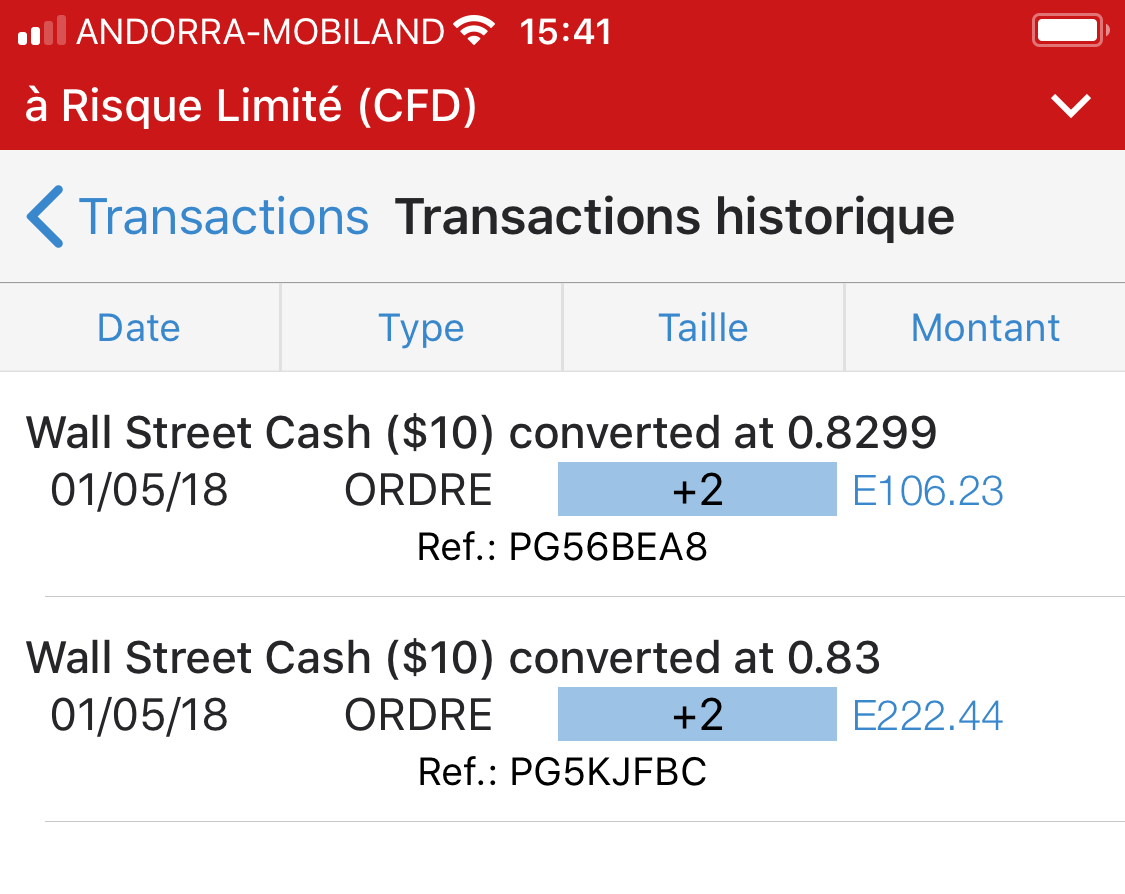Check the battery icon in status bar
The image size is (1125, 894).
click(1067, 32)
